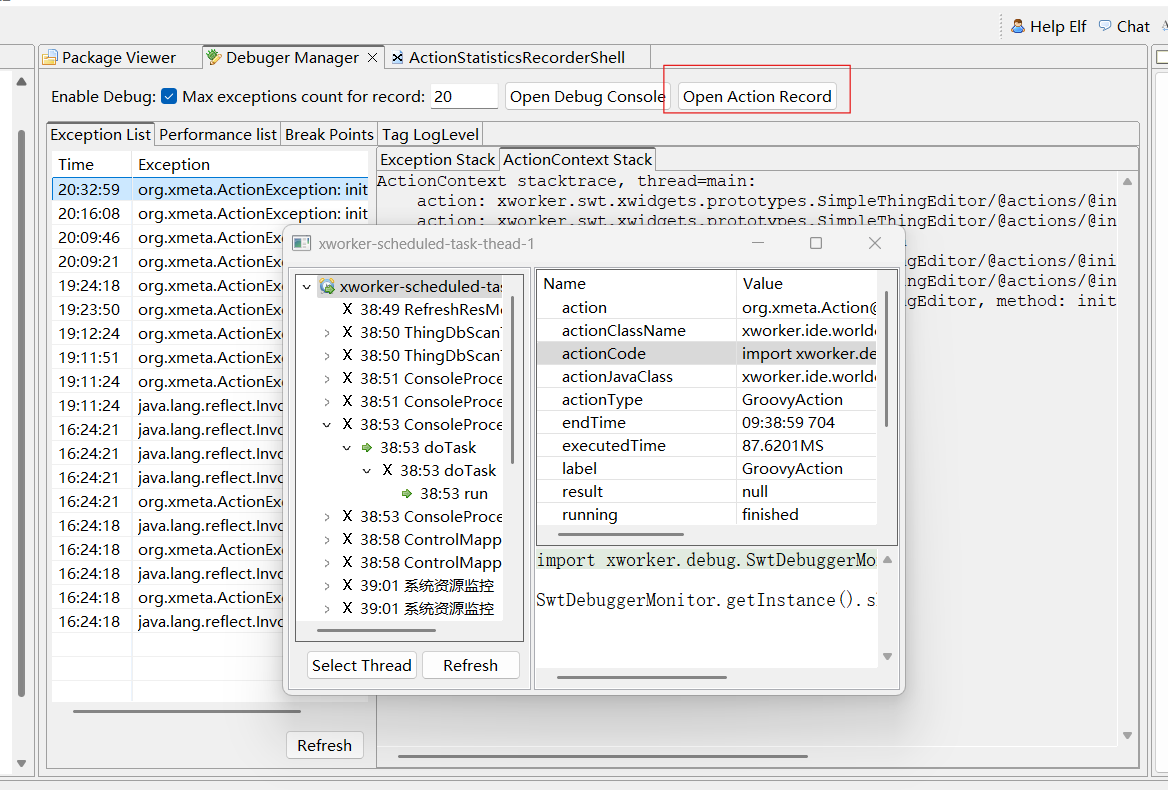1168x790 pixels.
Task: Open the Performance list tab
Action: pyautogui.click(x=218, y=135)
